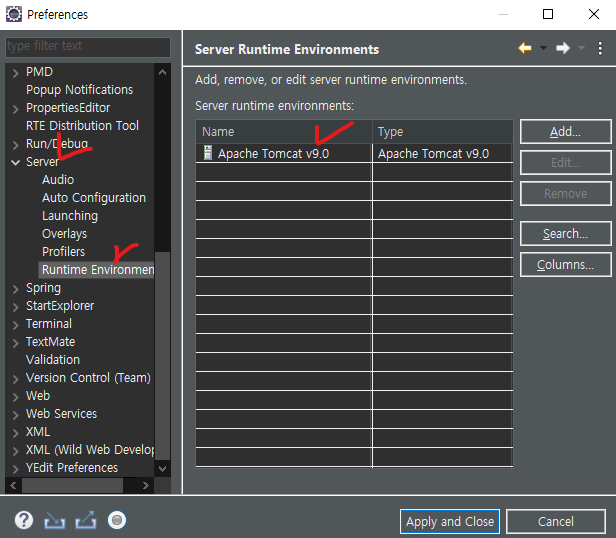Click the export preferences icon

[x=86, y=520]
